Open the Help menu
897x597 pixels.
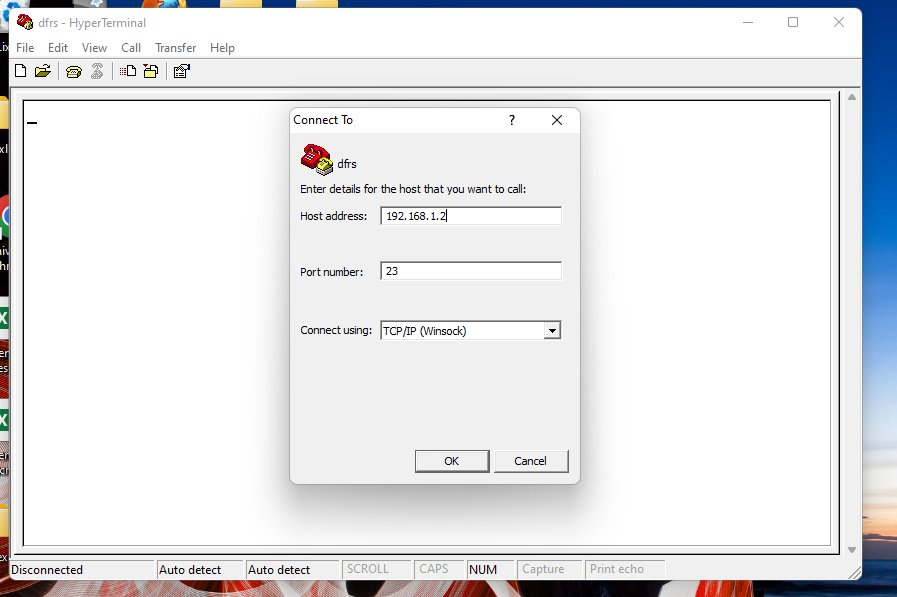[x=222, y=48]
